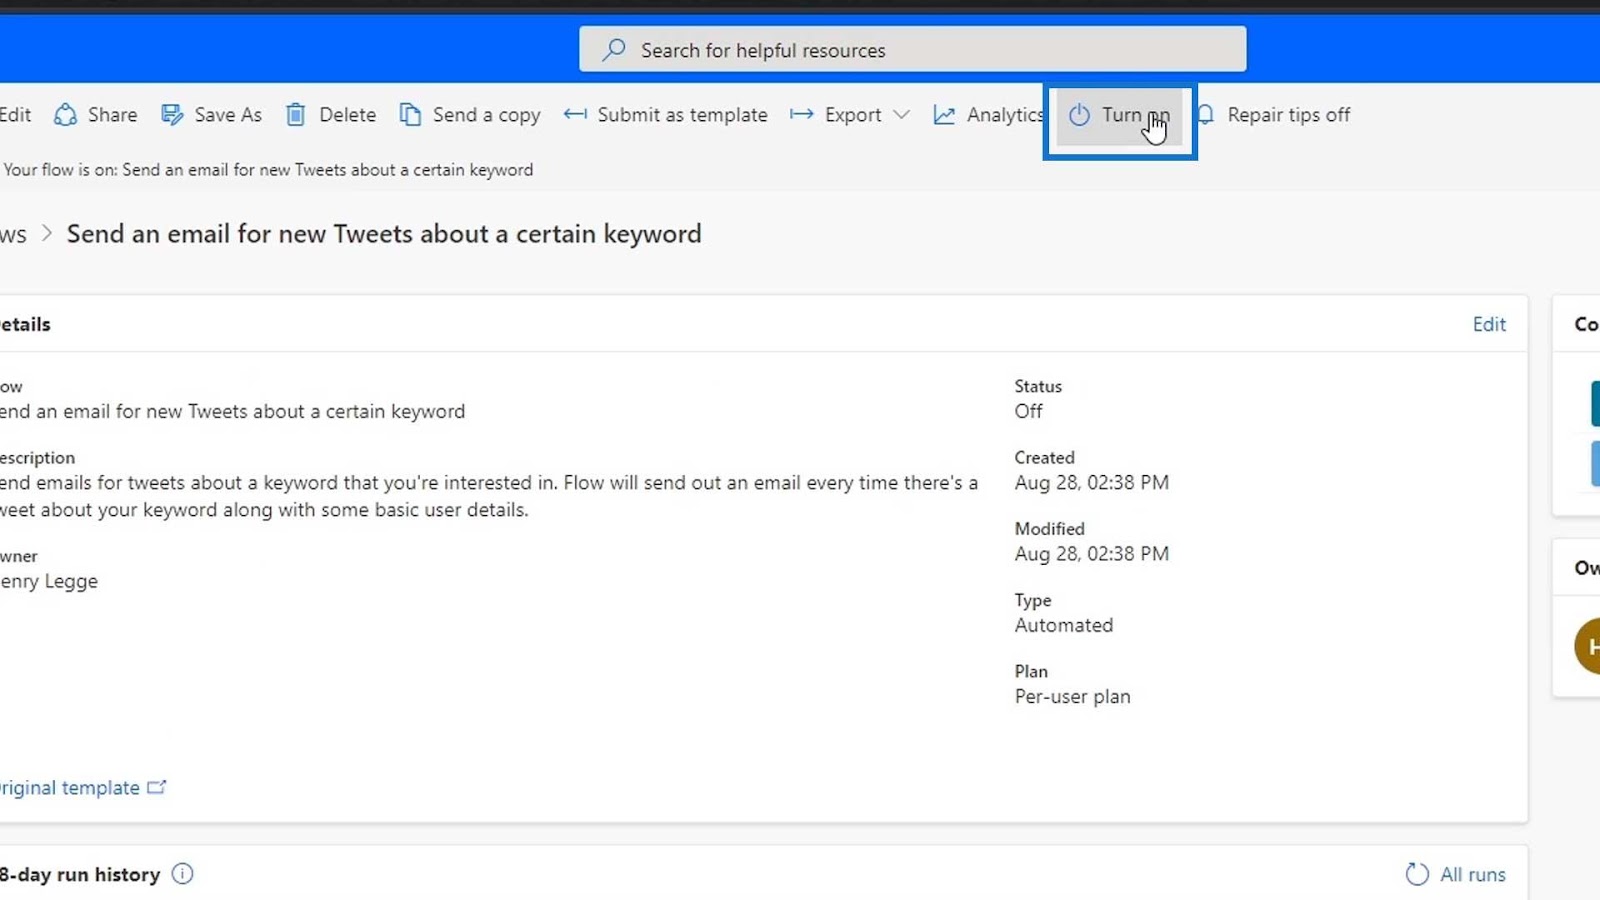Click the run history info icon
Viewport: 1600px width, 900px height.
[182, 874]
